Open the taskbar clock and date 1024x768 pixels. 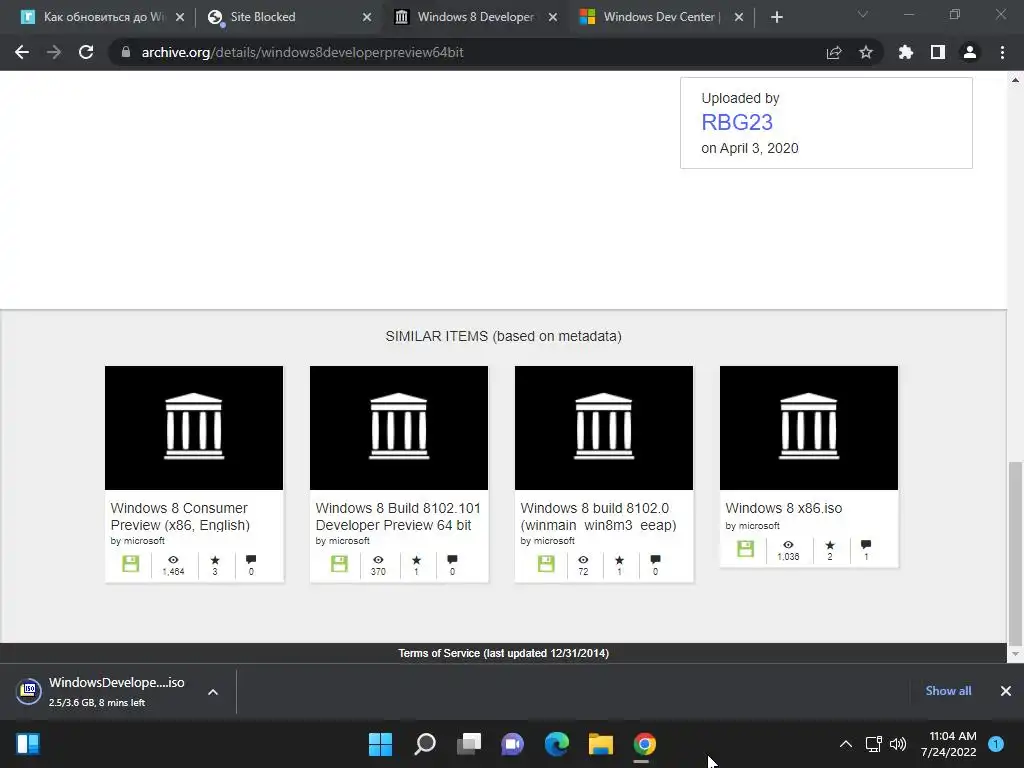[949, 744]
